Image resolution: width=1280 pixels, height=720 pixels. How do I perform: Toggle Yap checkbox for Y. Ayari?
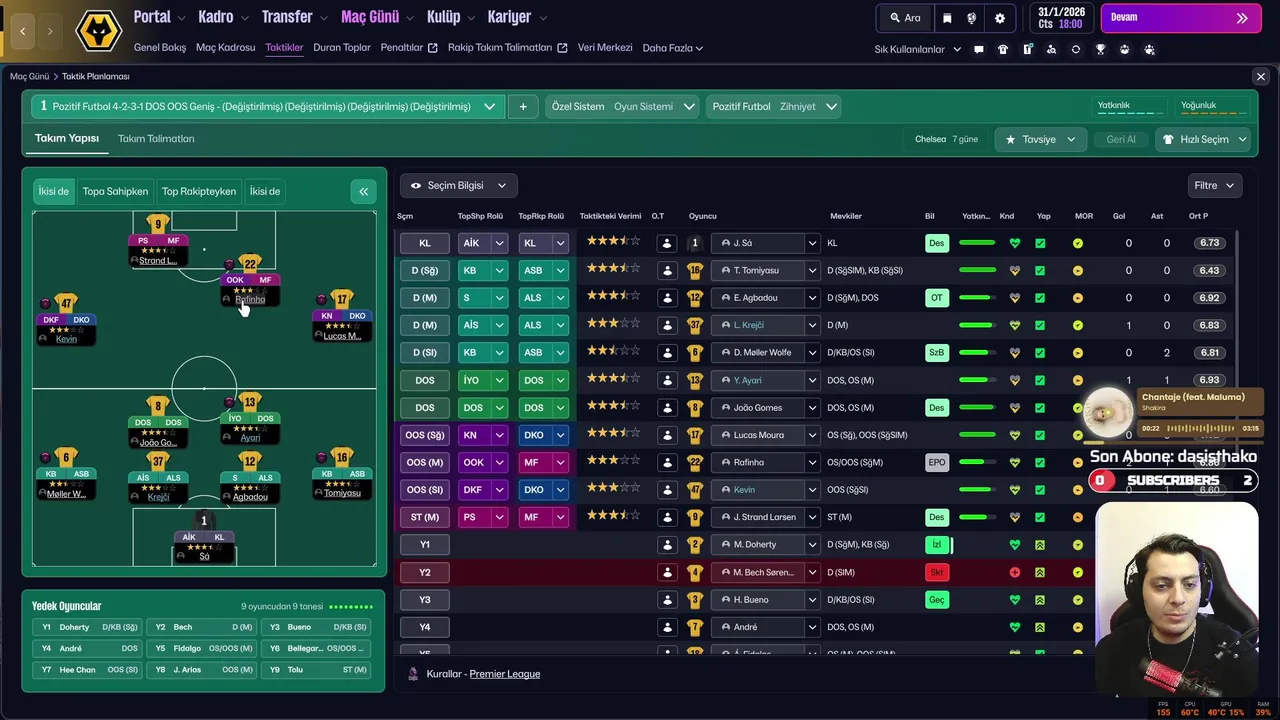(1040, 380)
